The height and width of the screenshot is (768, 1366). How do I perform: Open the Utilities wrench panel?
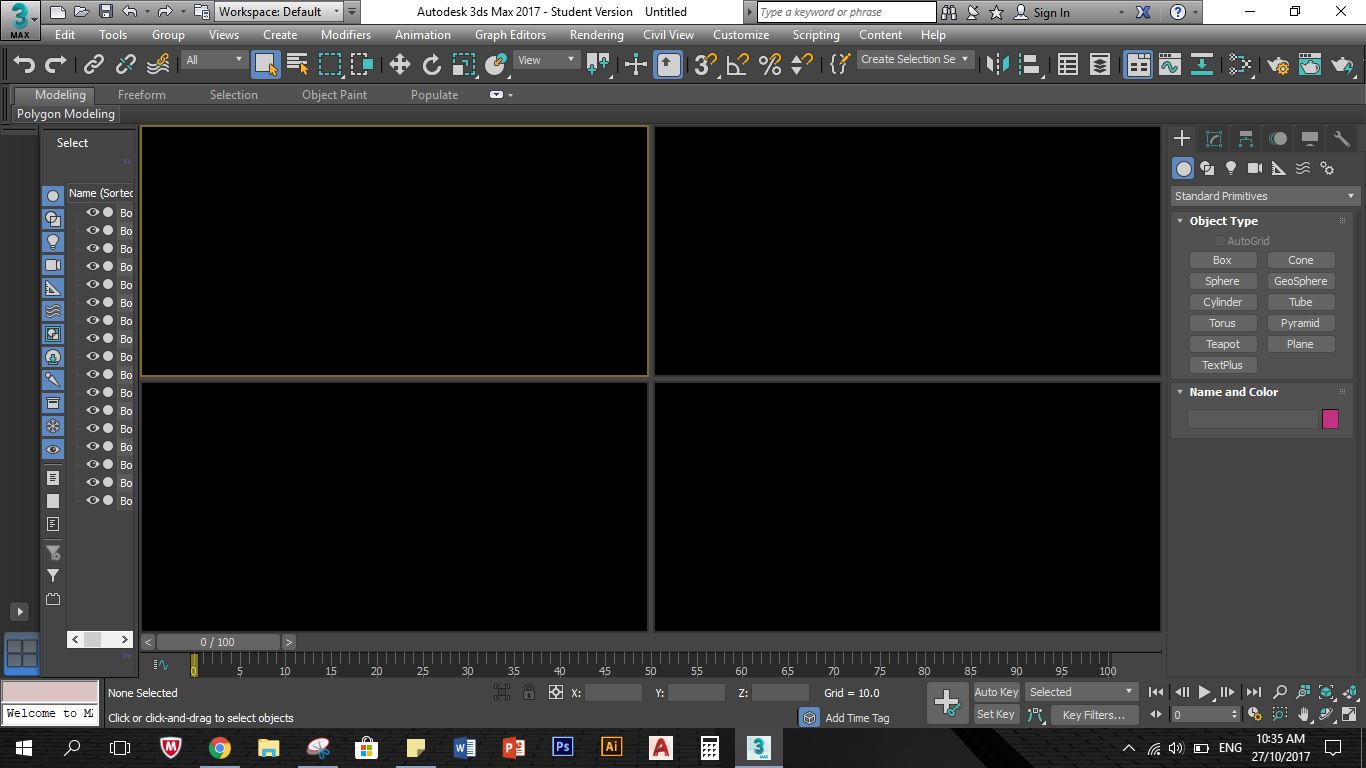point(1342,139)
